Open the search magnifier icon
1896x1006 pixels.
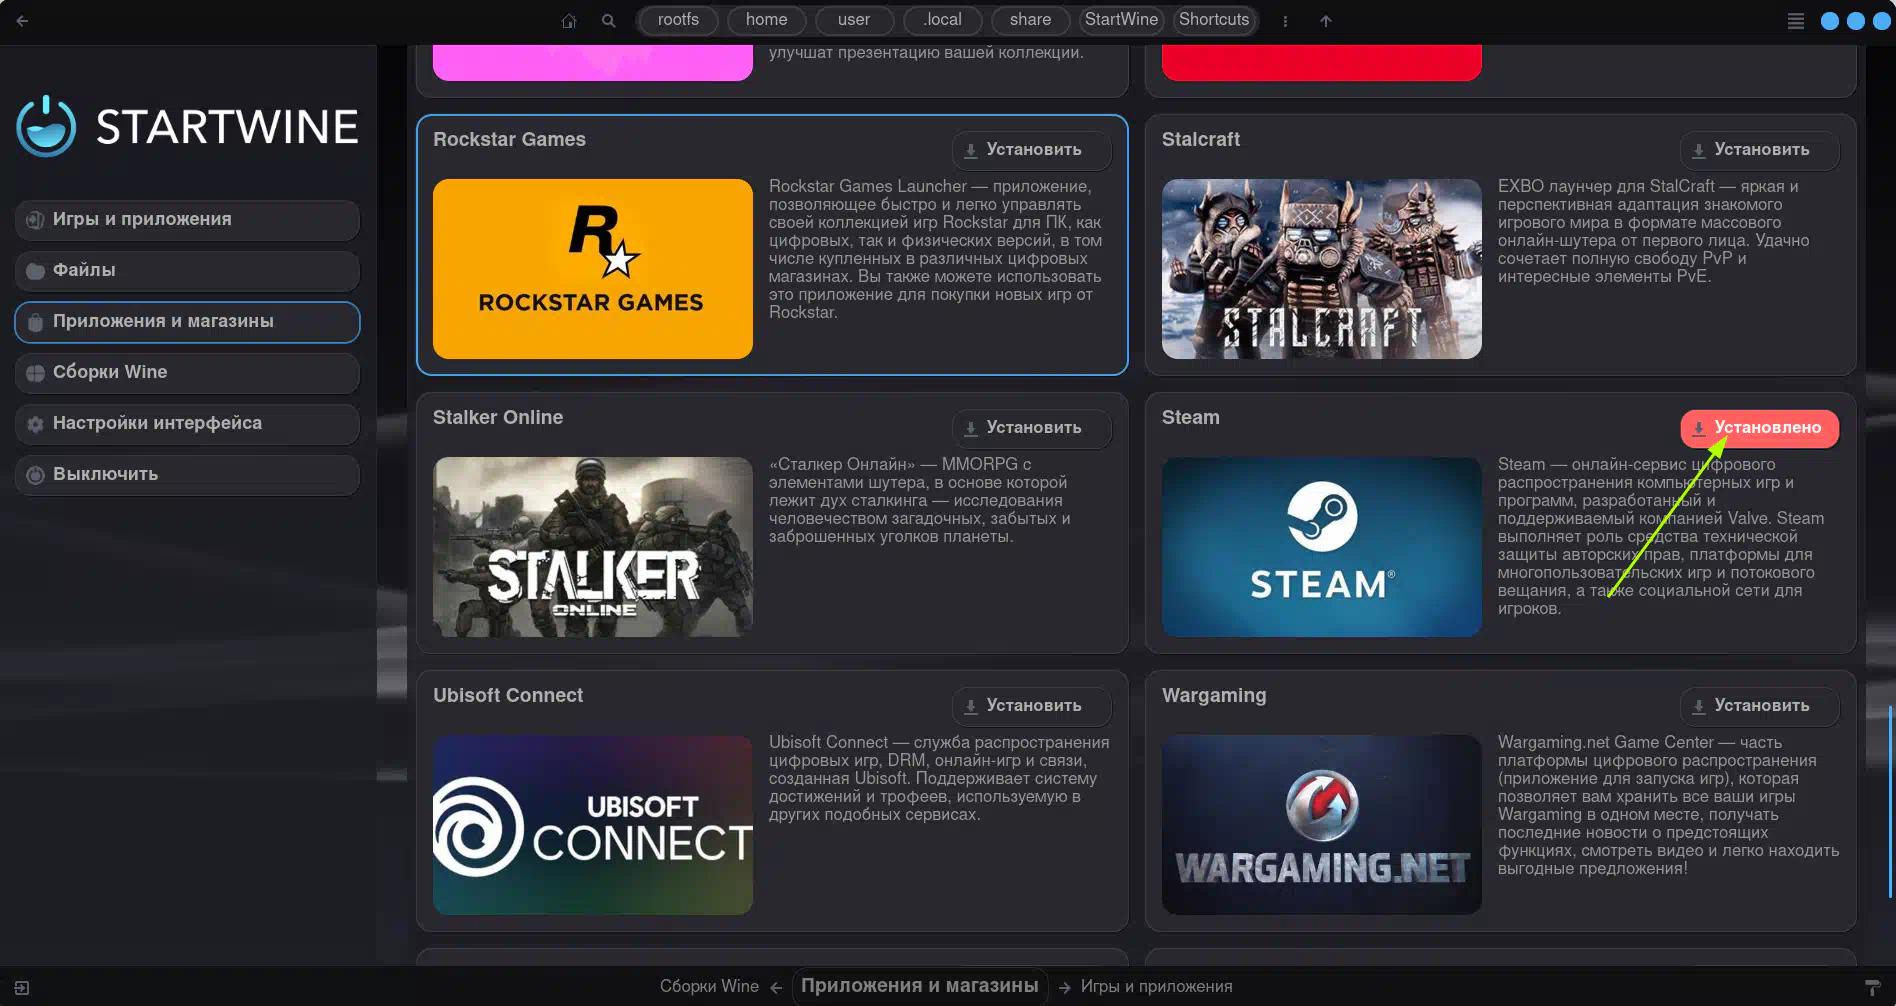point(608,20)
